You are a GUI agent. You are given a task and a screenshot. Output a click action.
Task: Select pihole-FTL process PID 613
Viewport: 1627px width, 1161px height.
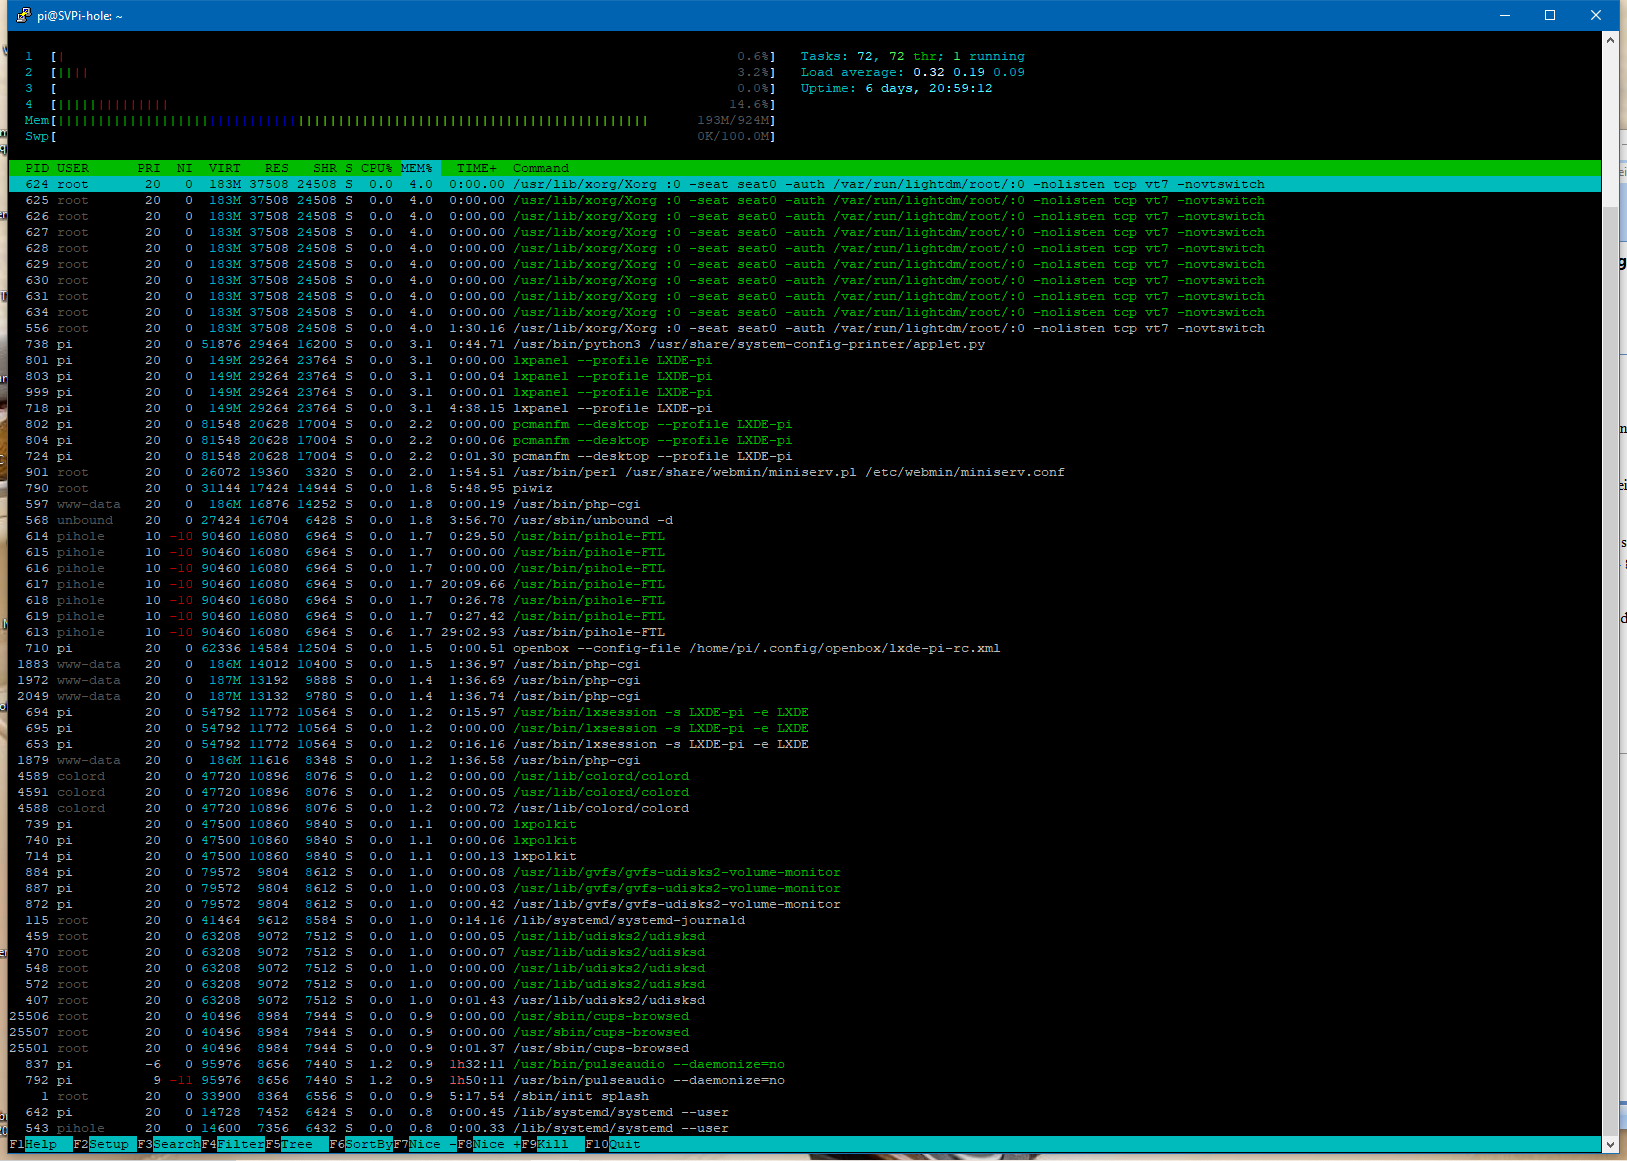(805, 632)
